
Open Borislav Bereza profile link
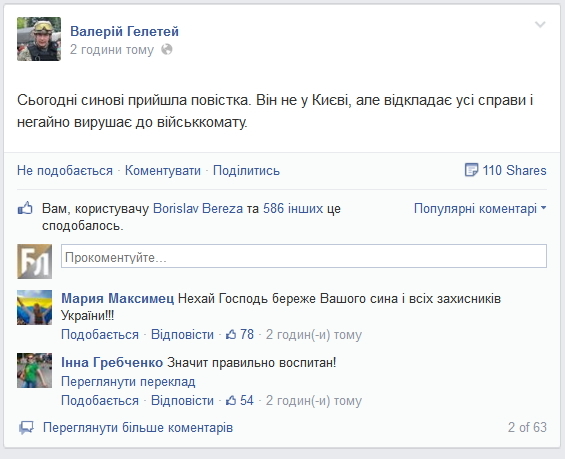pos(198,209)
